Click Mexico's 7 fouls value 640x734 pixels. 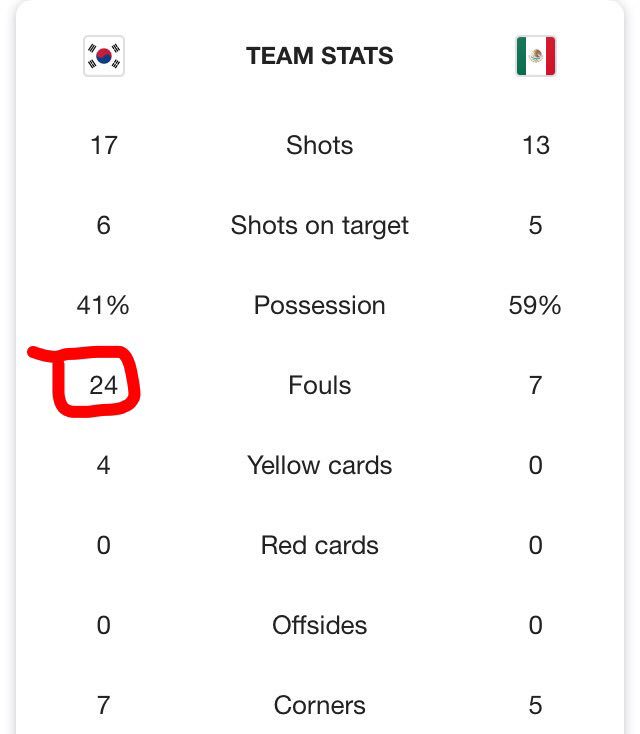536,385
